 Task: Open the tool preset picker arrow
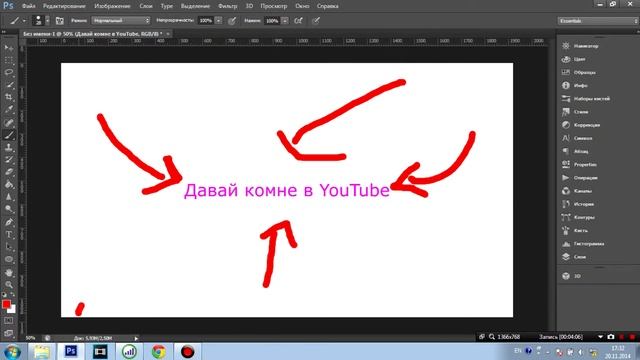tap(24, 21)
